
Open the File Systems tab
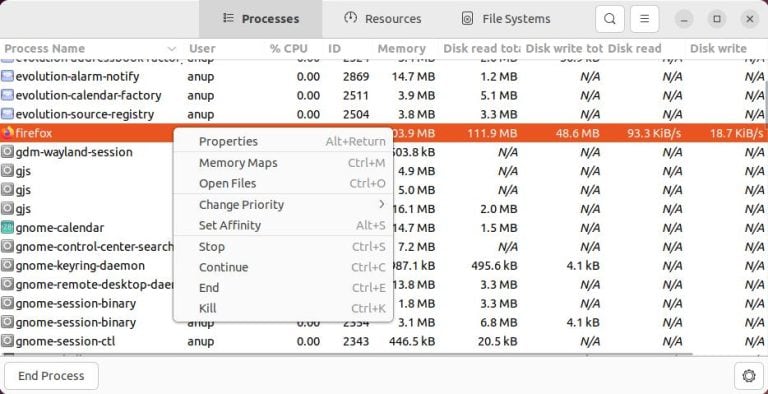pyautogui.click(x=506, y=19)
